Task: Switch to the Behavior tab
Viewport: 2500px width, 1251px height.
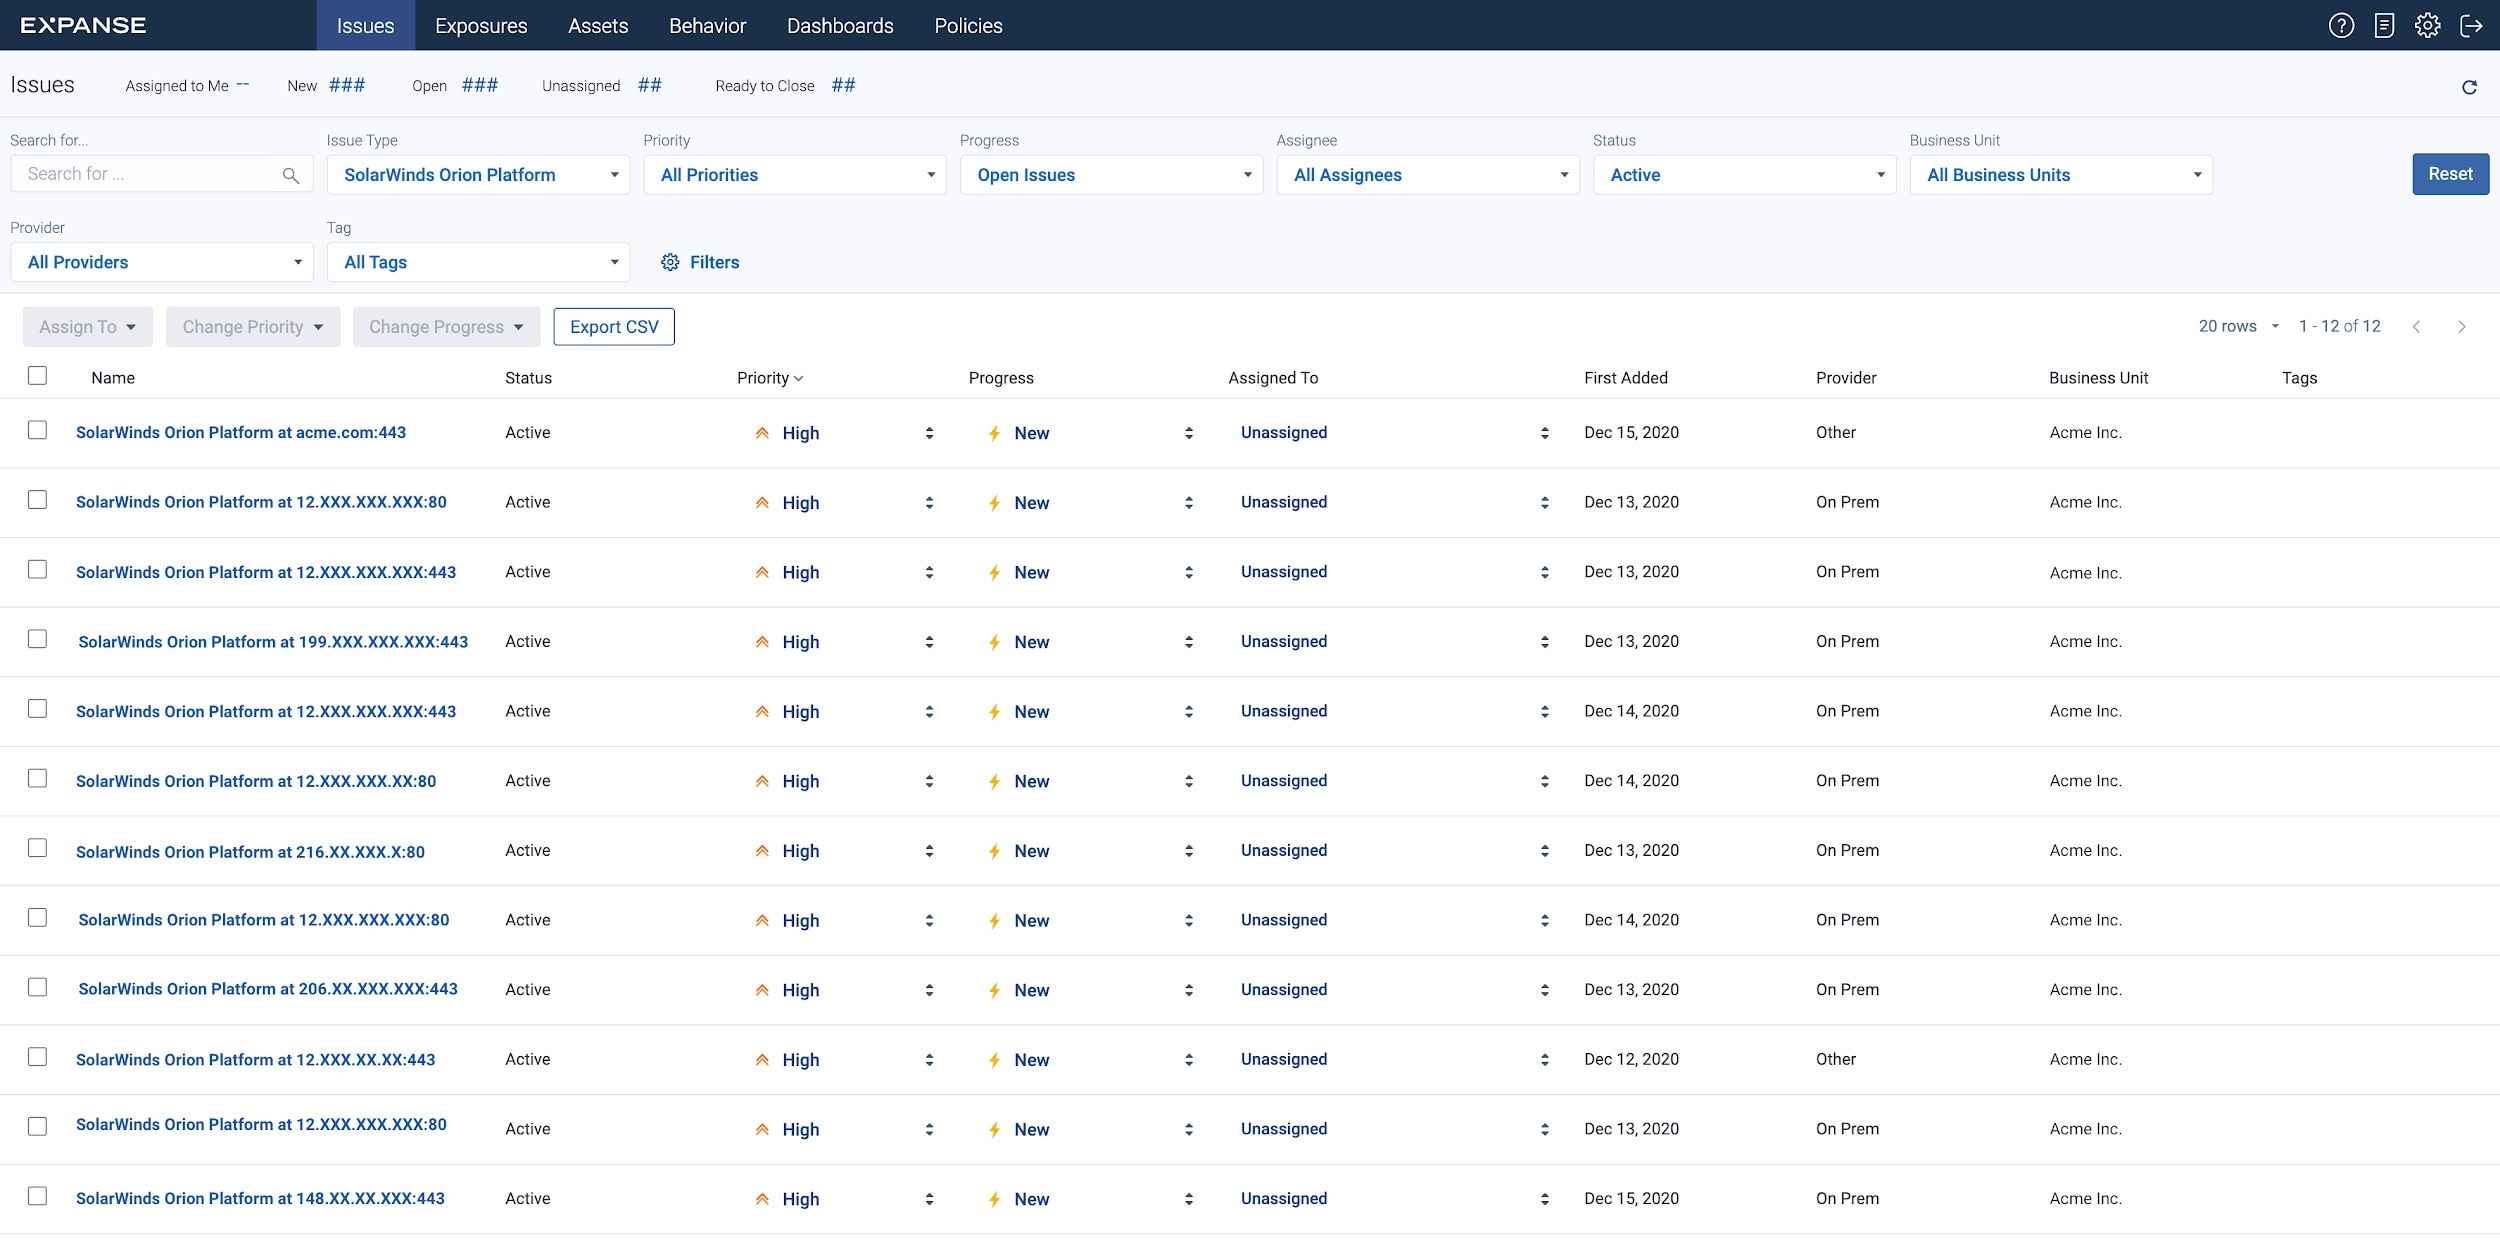Action: tap(708, 26)
